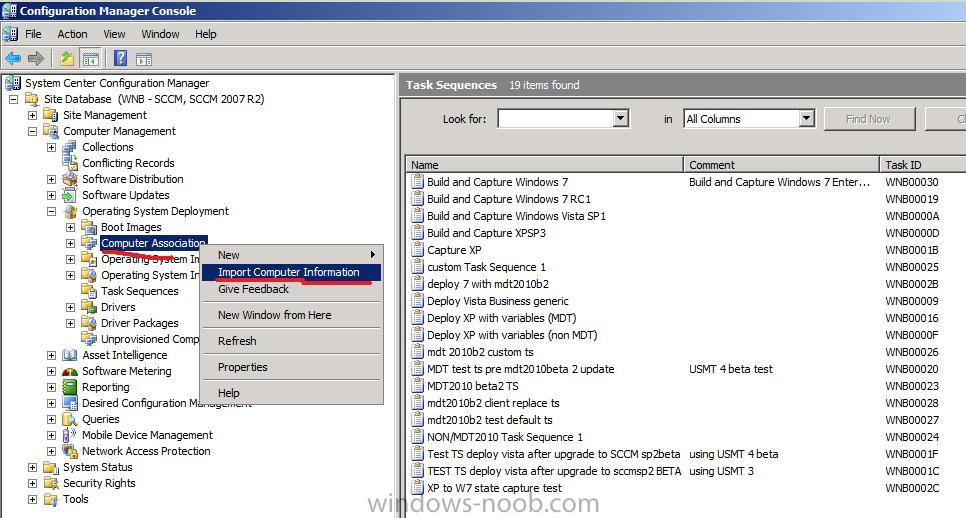Select Build and Capture Windows 7 RC1
Screen dimensions: 966x518
(508, 199)
